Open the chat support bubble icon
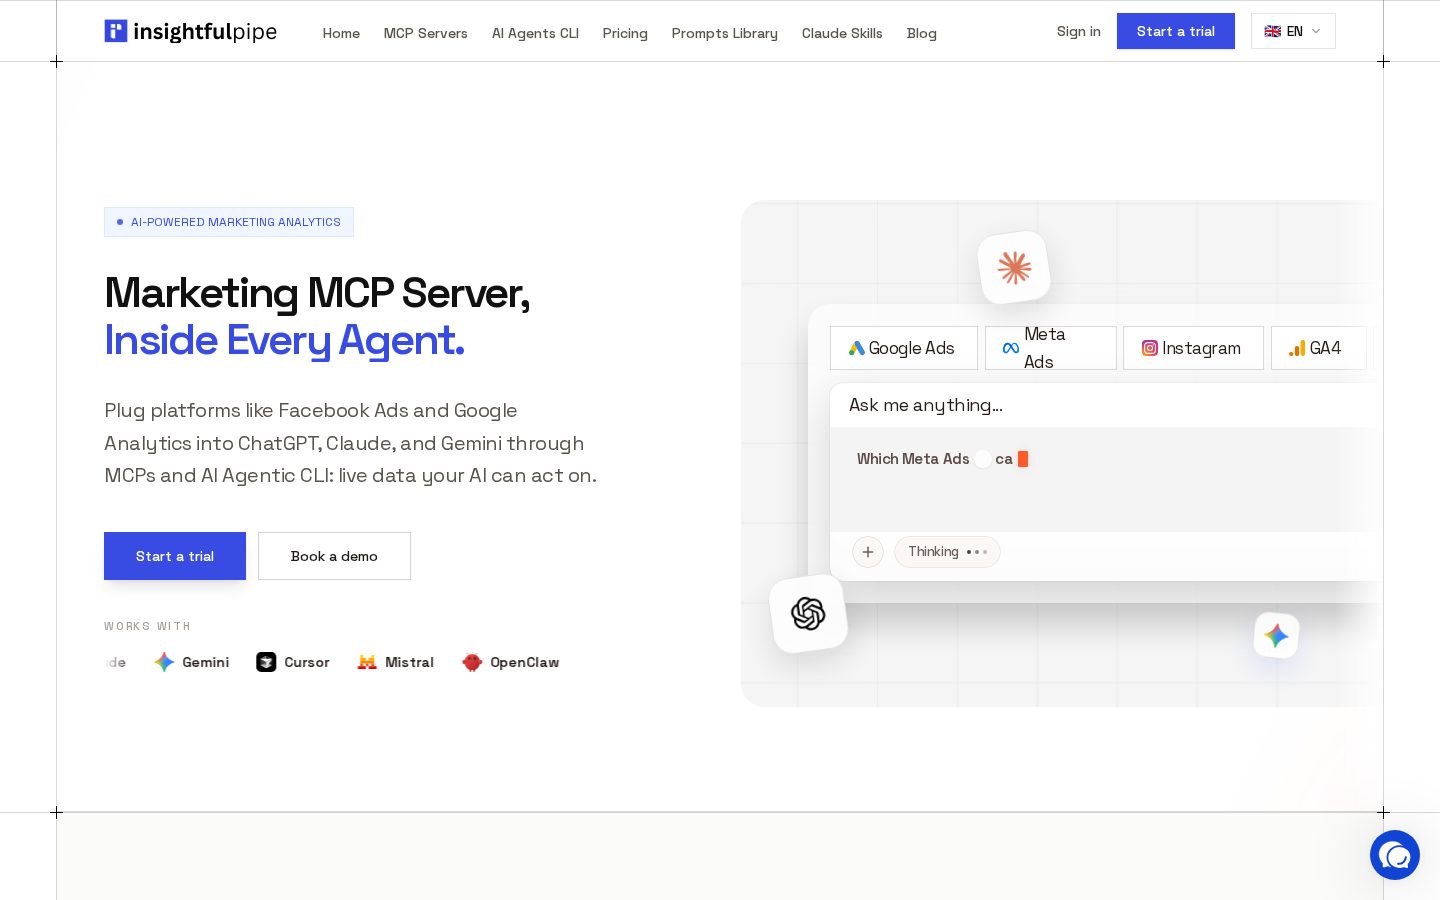The width and height of the screenshot is (1440, 900). click(1395, 855)
